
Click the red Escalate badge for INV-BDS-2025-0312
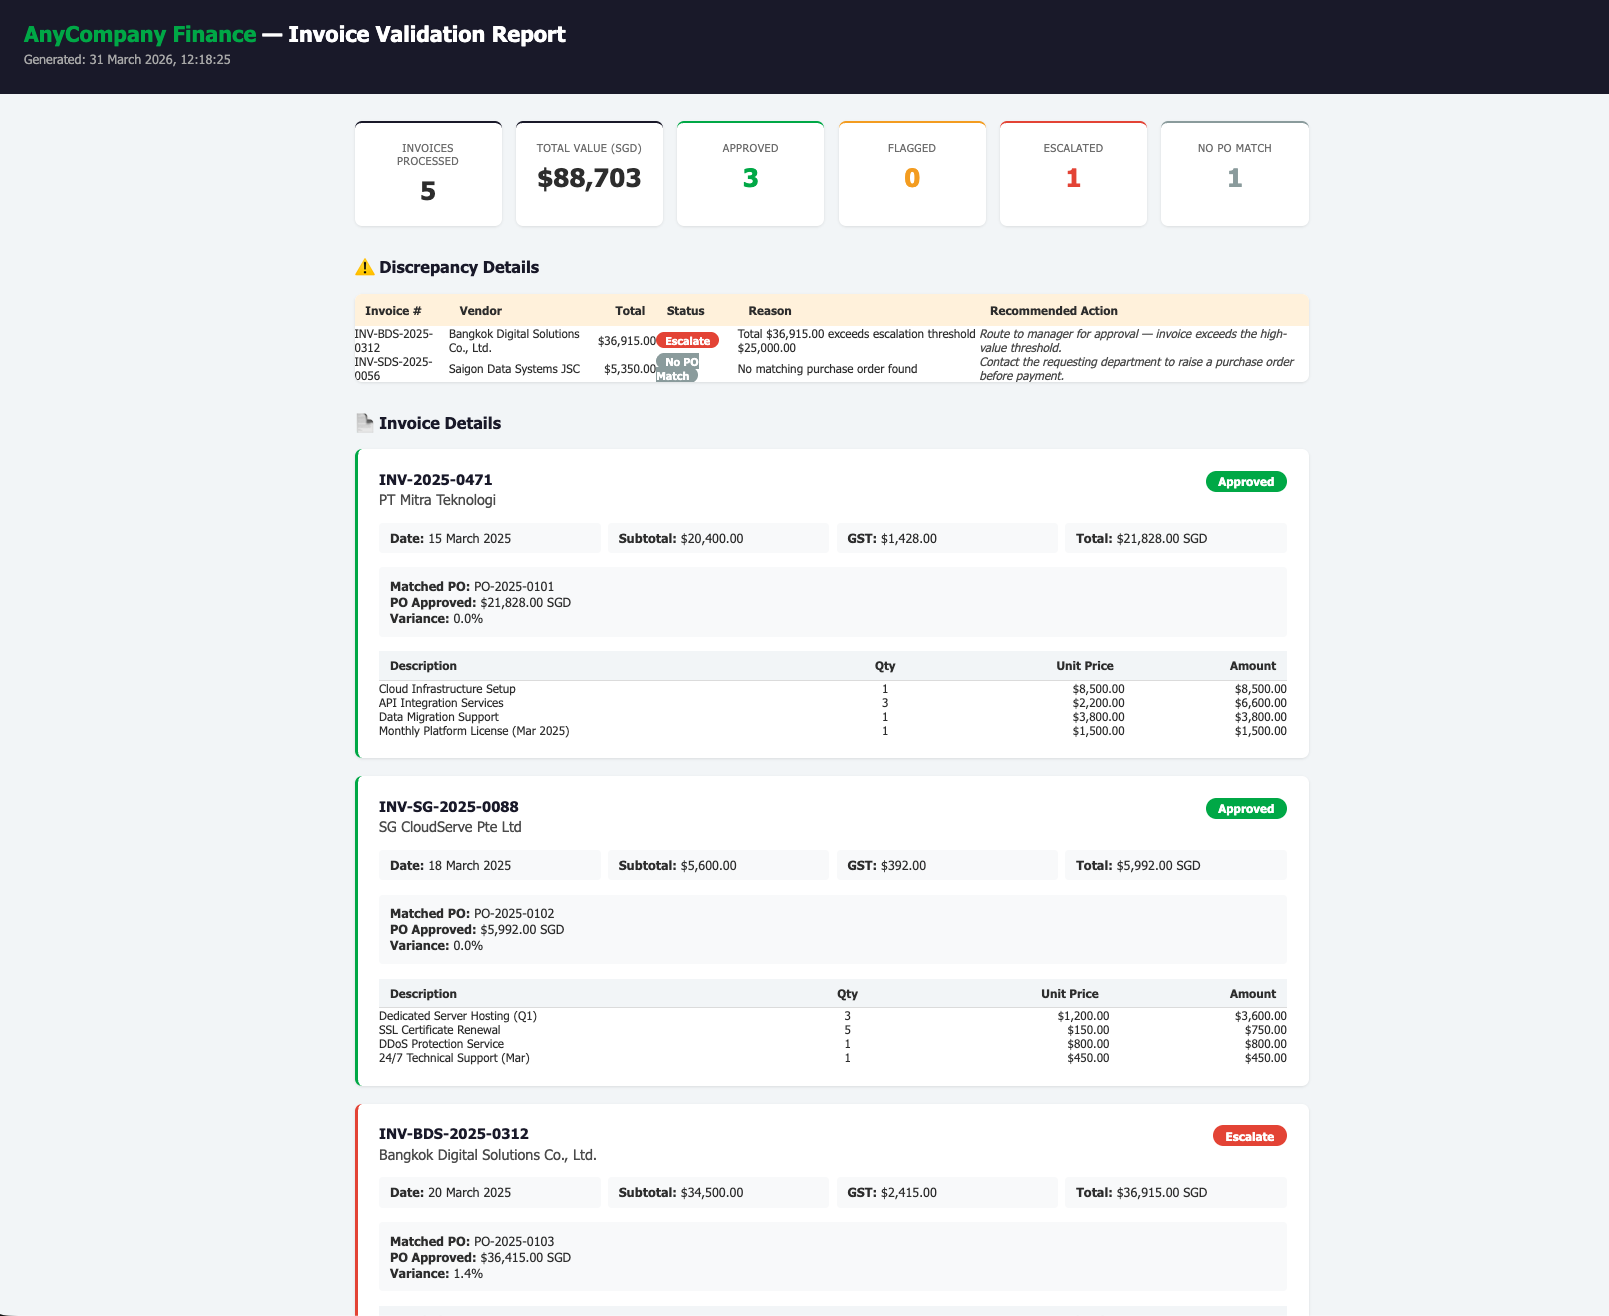tap(687, 340)
